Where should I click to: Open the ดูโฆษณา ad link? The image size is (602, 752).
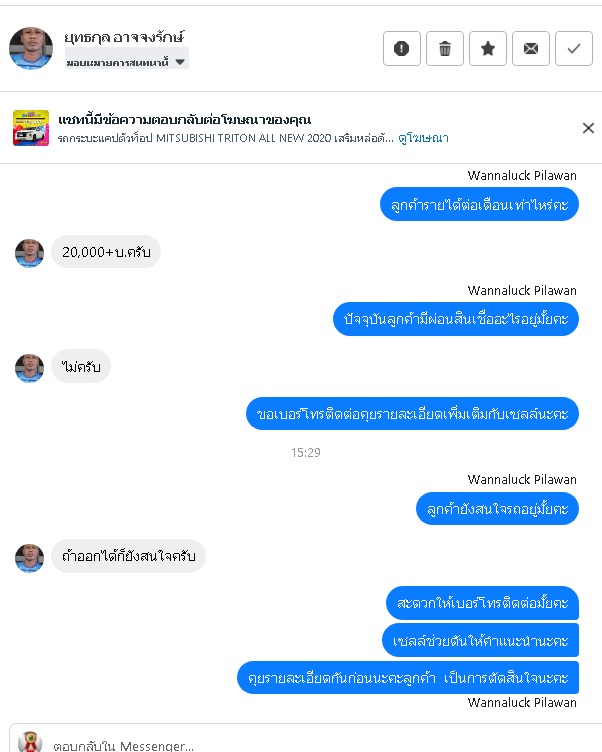pos(423,138)
